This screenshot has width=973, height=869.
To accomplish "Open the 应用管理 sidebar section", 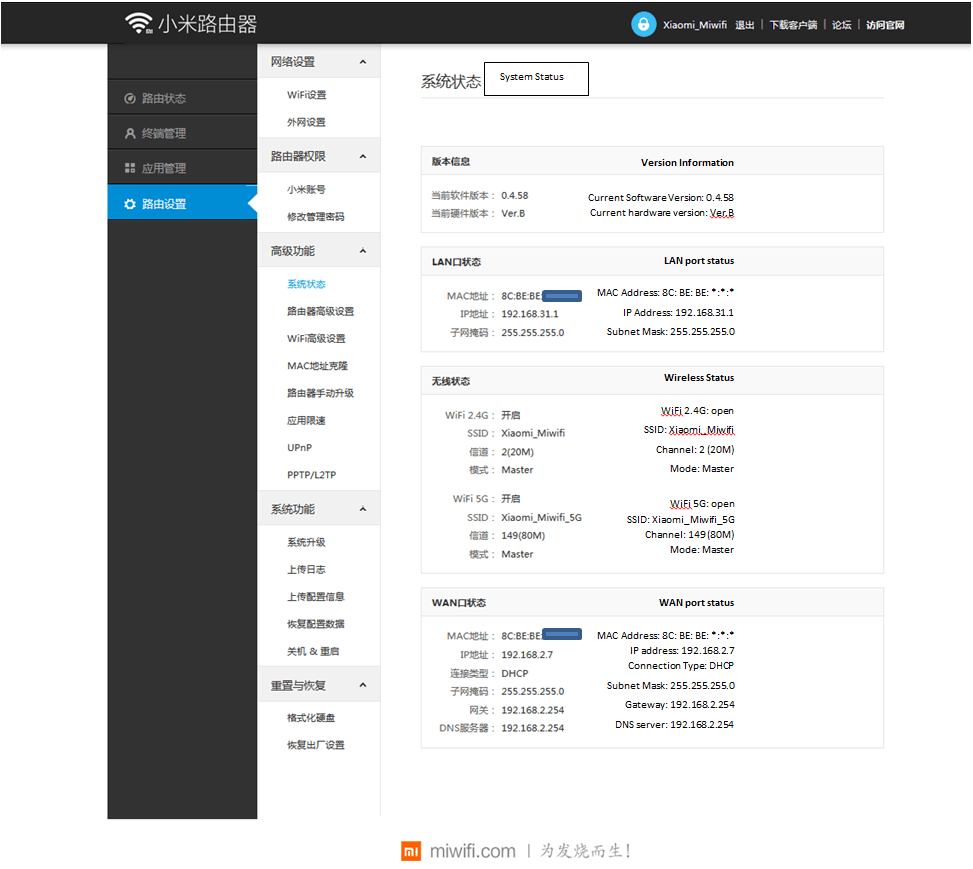I will [182, 168].
